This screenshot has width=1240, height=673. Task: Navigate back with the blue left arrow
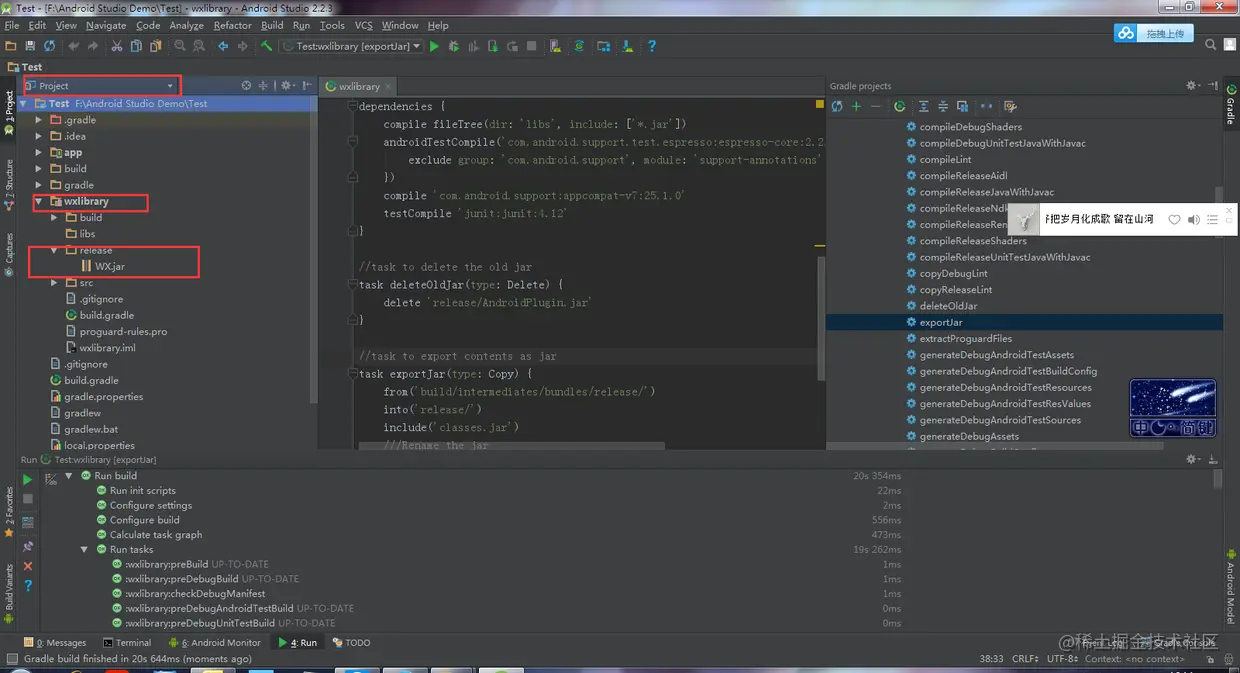click(224, 46)
